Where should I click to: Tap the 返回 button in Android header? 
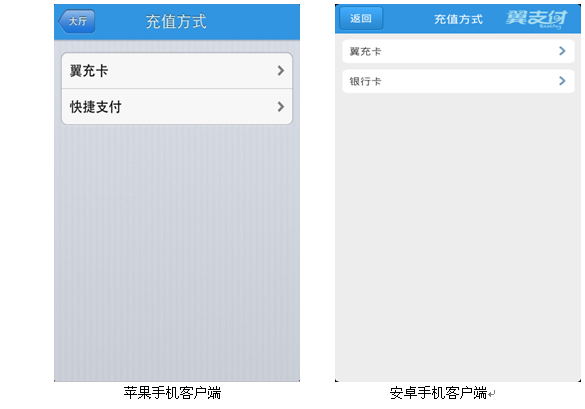pos(361,18)
